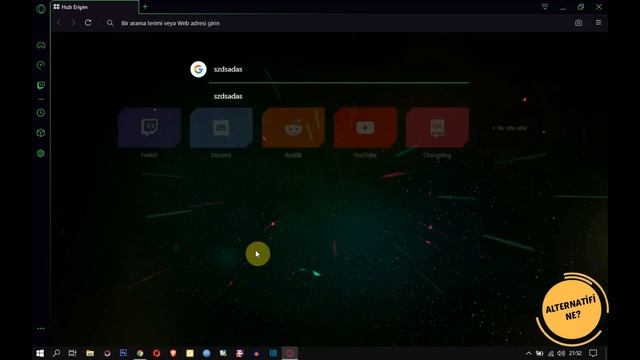Viewport: 640px width, 360px height.
Task: Open the Opera GX menu logo
Action: click(x=41, y=9)
